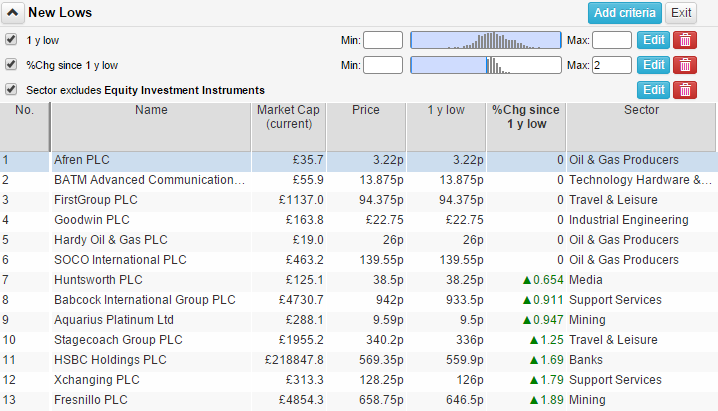The height and width of the screenshot is (411, 718).
Task: Select the Huntsworth PLC row
Action: (x=359, y=280)
